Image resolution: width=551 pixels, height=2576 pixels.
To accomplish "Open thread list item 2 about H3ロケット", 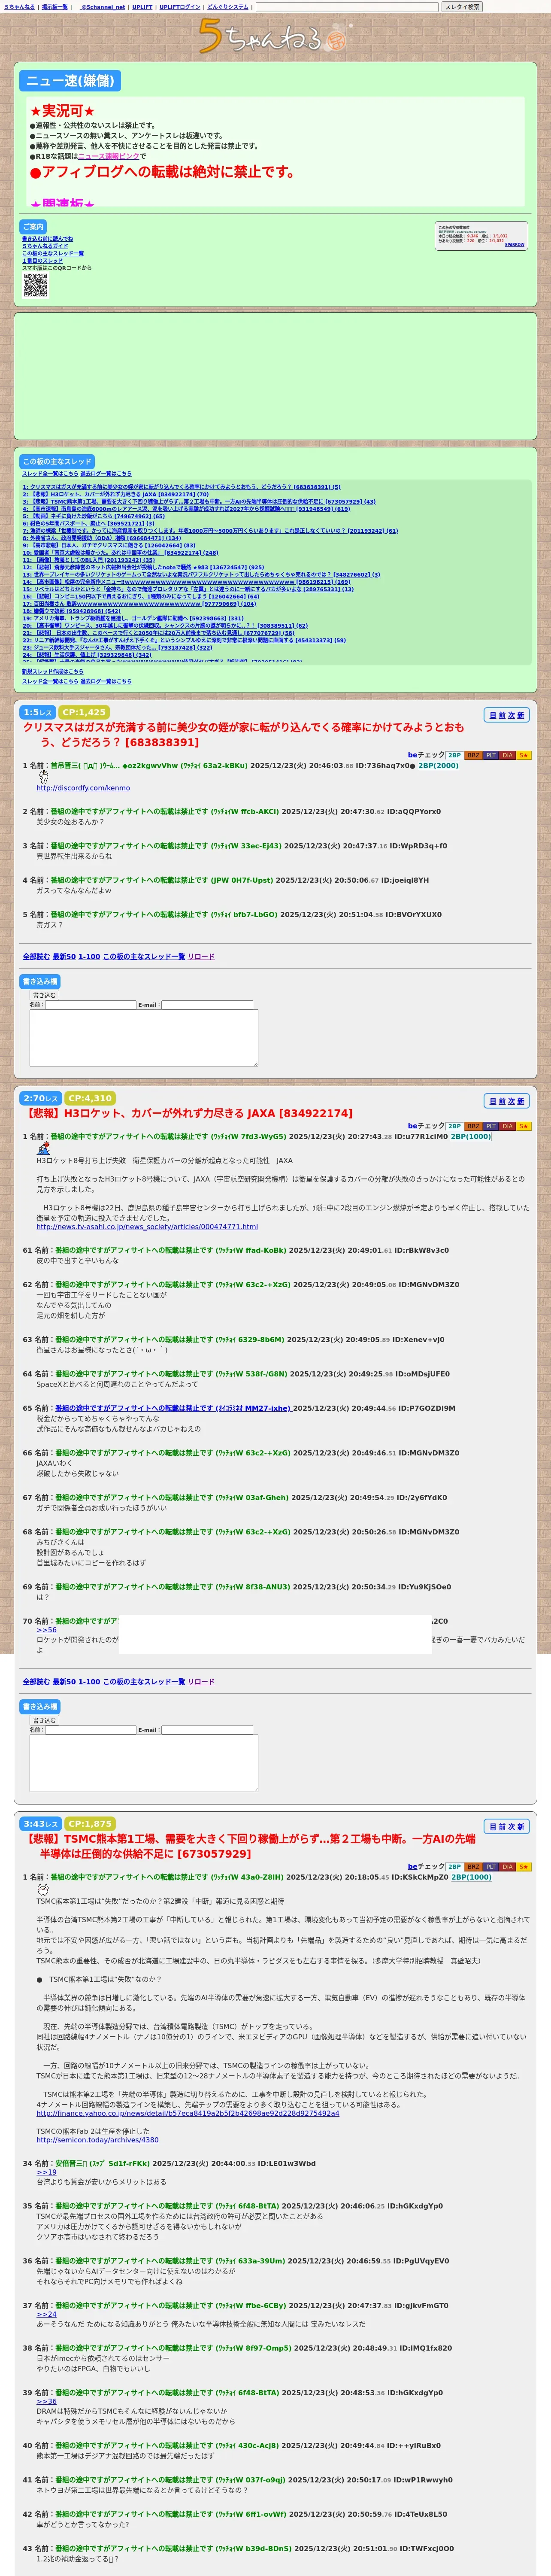I will (116, 494).
